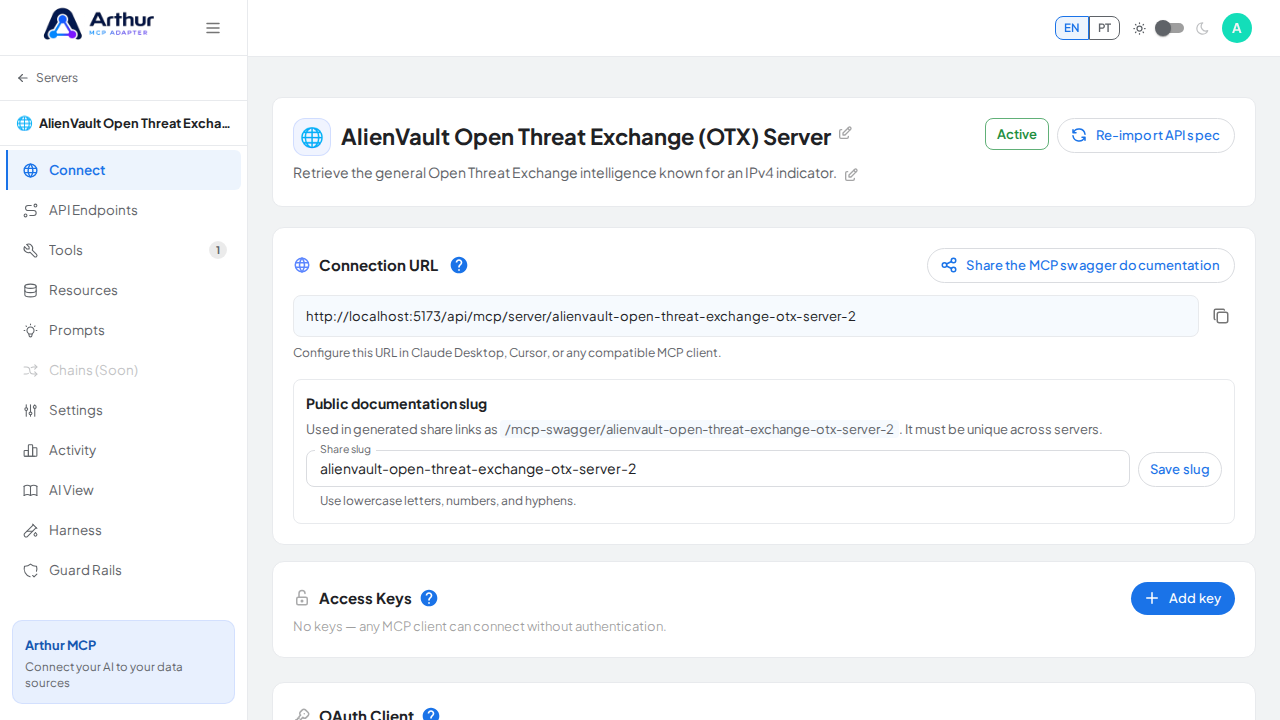The height and width of the screenshot is (720, 1280).
Task: Click the 'No keys' authentication notice
Action: coord(480,626)
